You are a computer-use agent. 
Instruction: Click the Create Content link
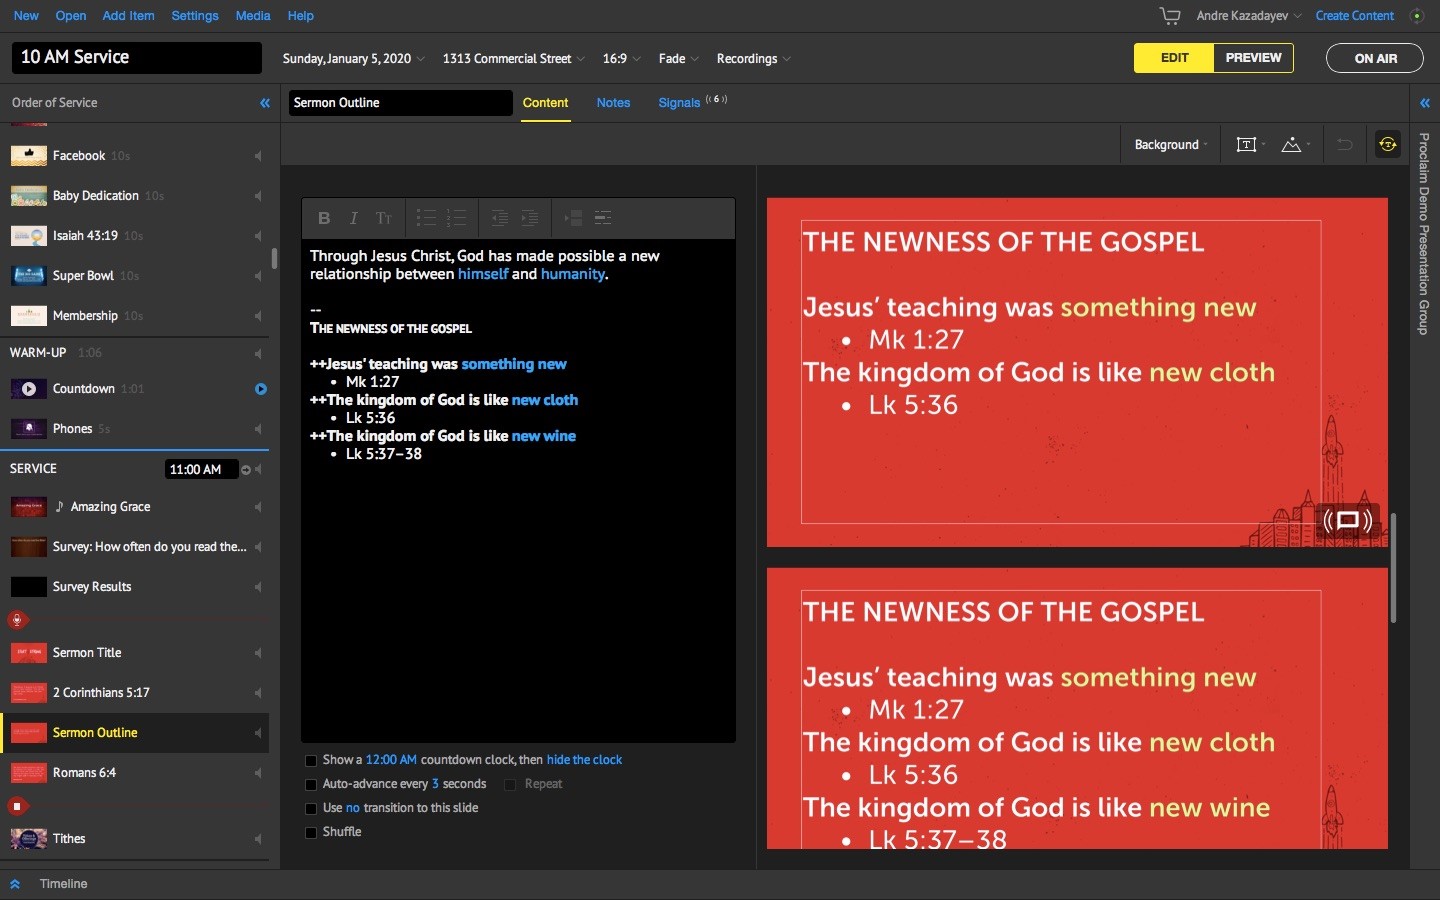coord(1354,16)
